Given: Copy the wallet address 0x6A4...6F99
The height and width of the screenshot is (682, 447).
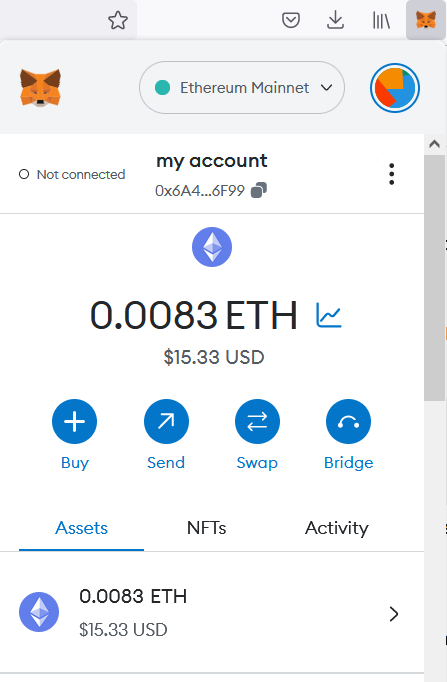Looking at the screenshot, I should coord(259,191).
